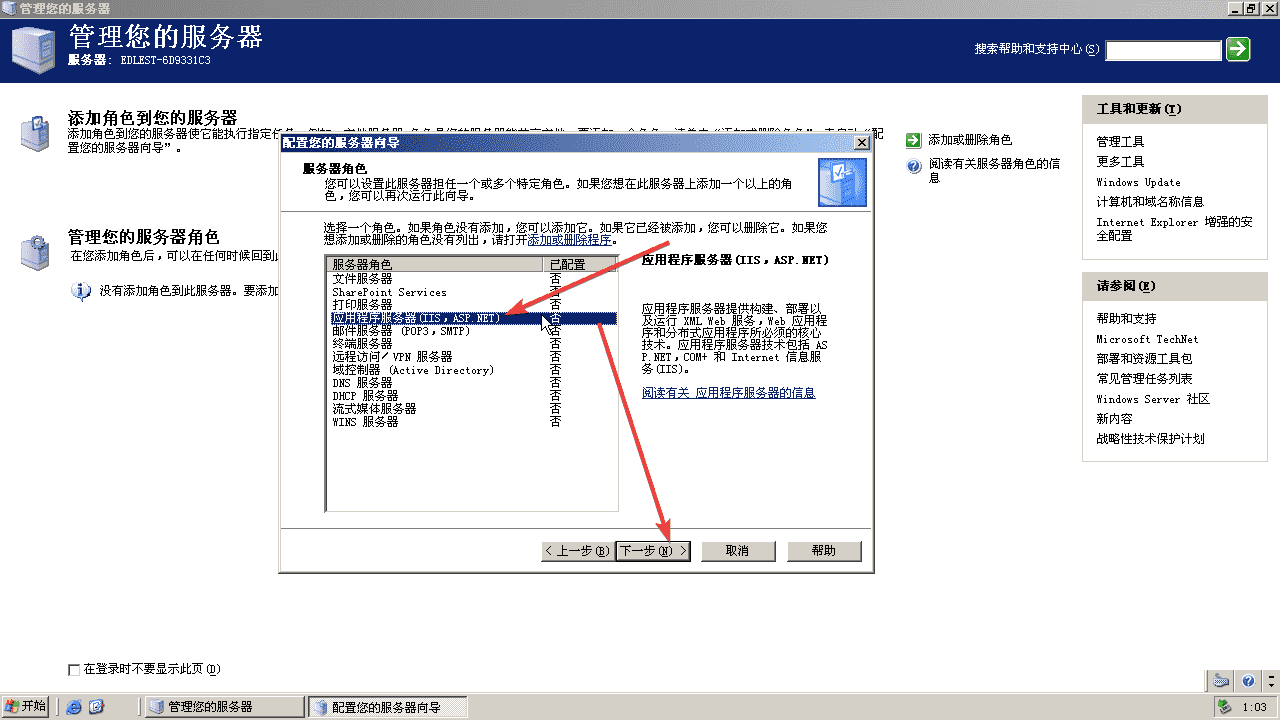1280x720 pixels.
Task: Open Windows Update link in the tools panel
Action: [1138, 182]
